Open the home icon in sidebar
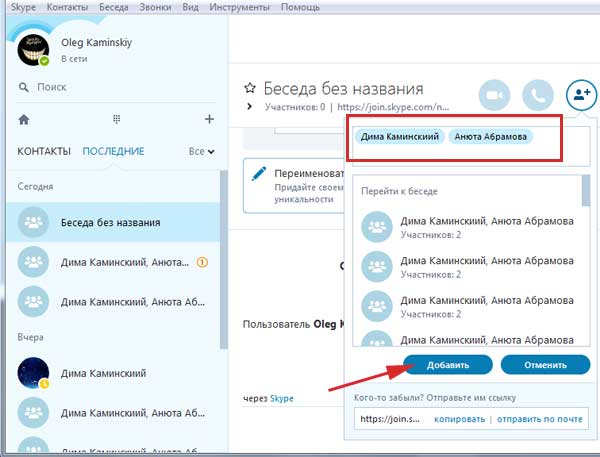This screenshot has height=457, width=600. click(x=25, y=120)
